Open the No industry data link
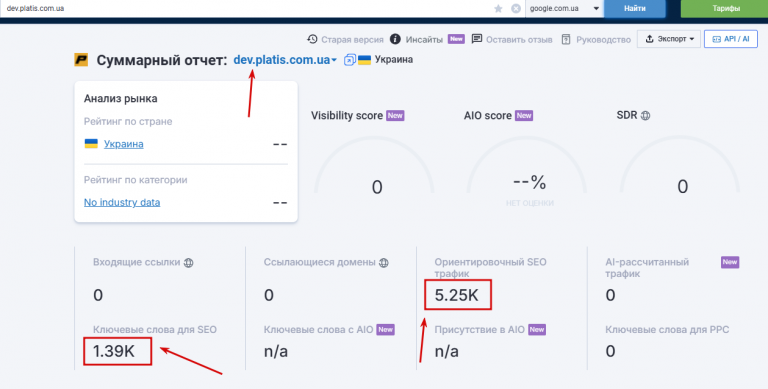Screen dimensions: 768x389 (x=122, y=202)
